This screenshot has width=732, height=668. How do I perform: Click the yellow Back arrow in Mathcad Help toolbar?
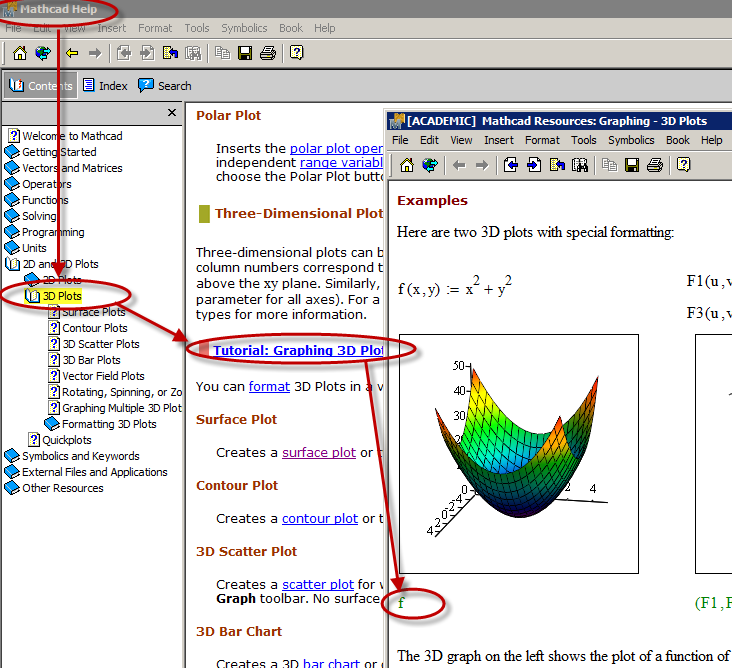(x=72, y=53)
